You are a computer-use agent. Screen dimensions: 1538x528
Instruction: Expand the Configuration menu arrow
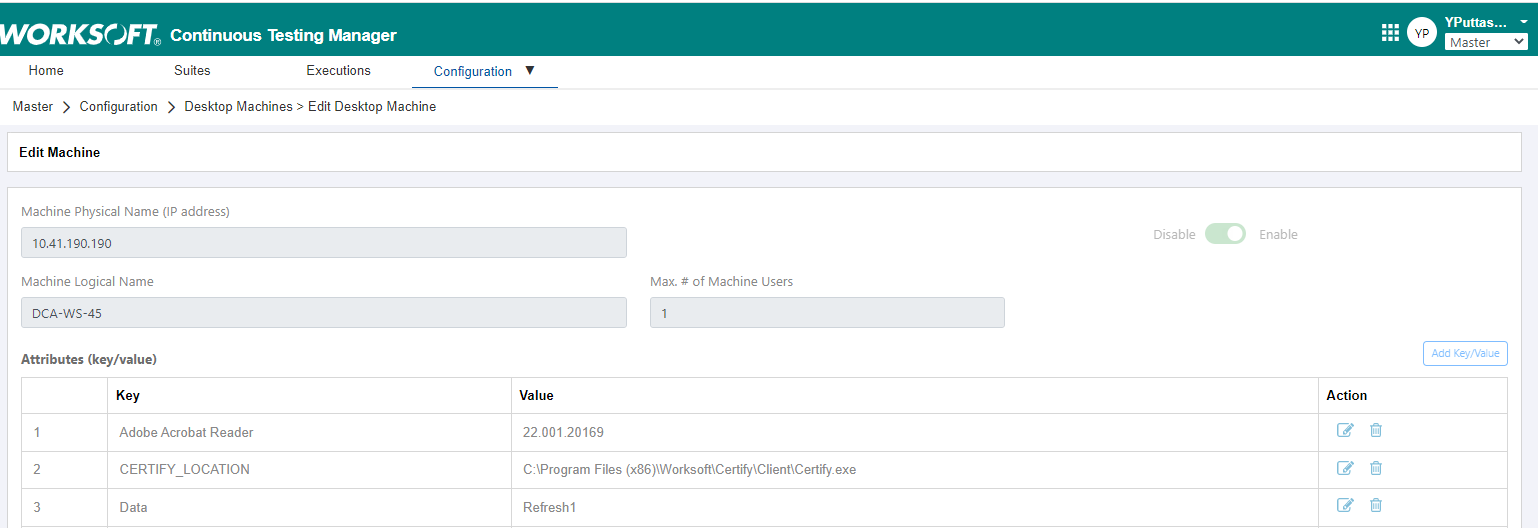[530, 71]
